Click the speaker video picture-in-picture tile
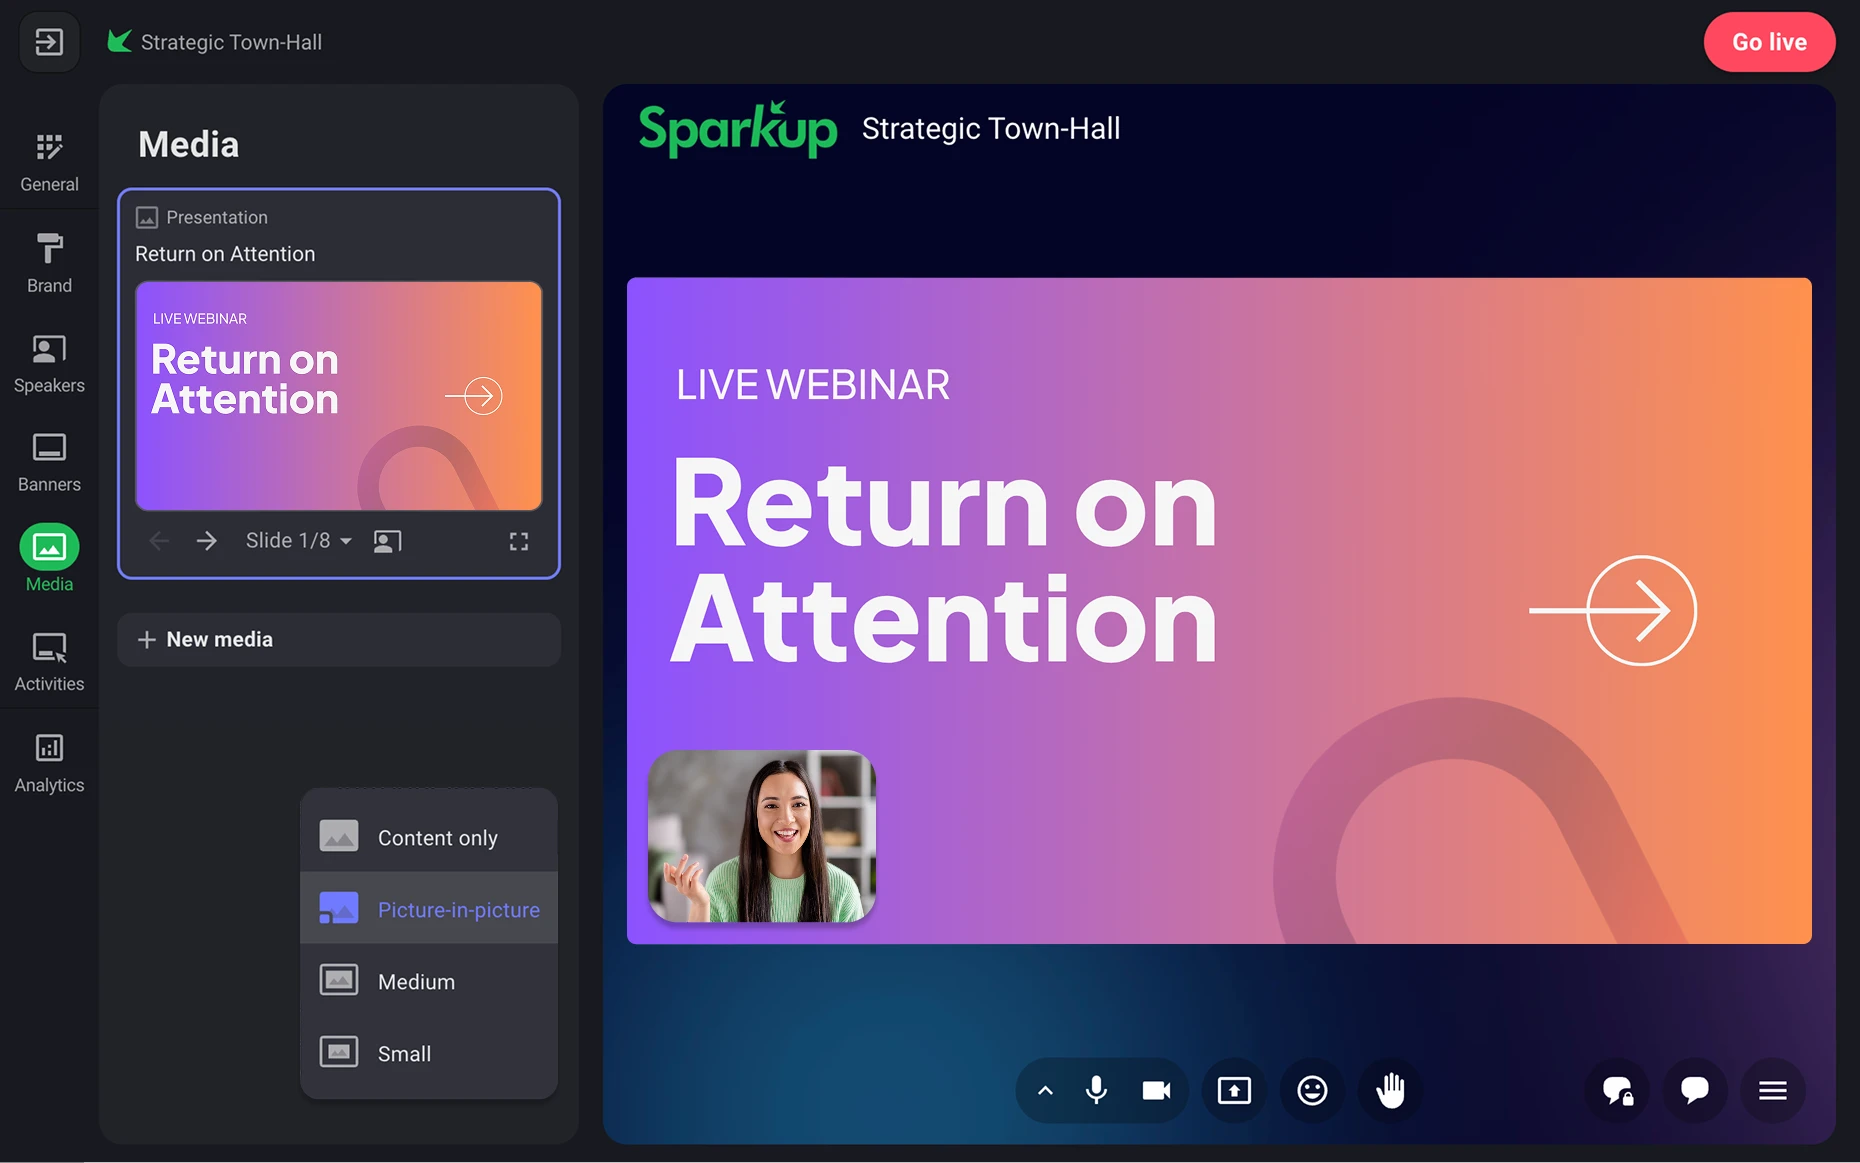Screen dimensions: 1860x1163 click(x=762, y=836)
